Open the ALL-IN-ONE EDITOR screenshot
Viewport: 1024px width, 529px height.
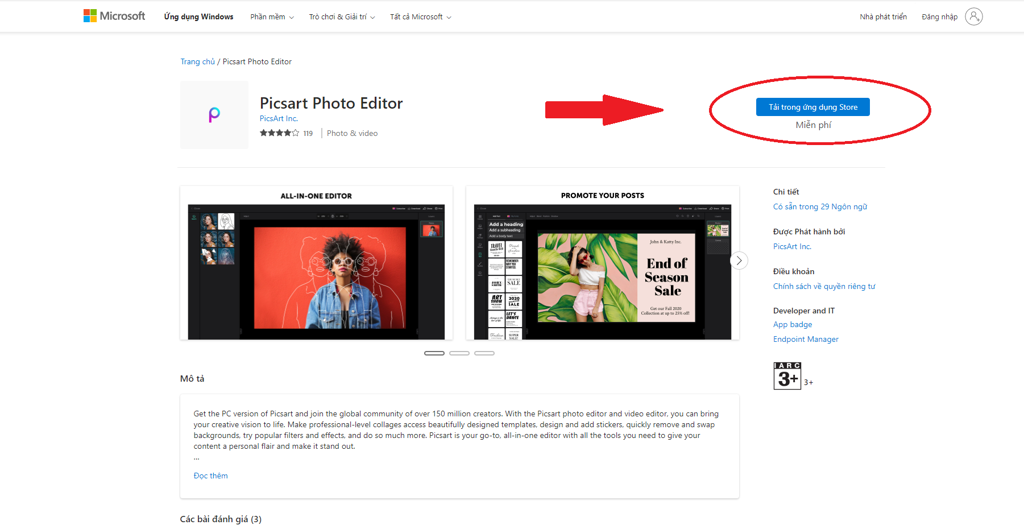[316, 263]
